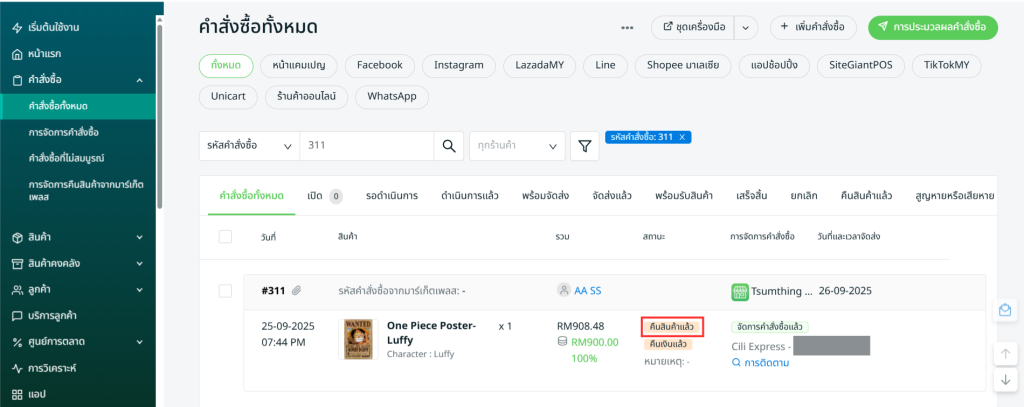Check the checkbox for order #311
This screenshot has width=1024, height=407.
[225, 291]
